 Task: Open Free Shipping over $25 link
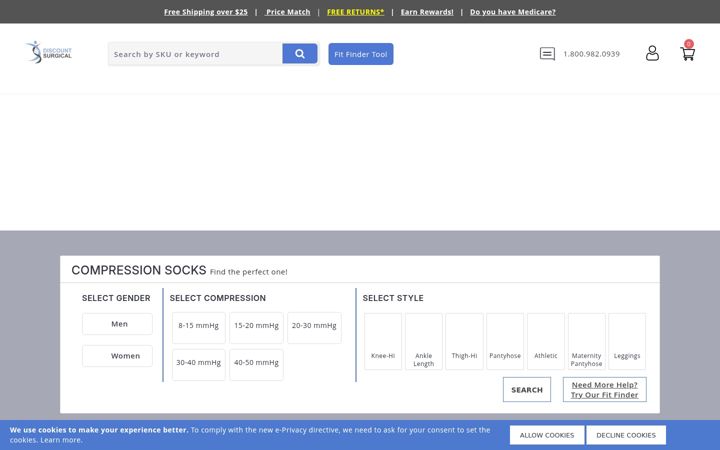pyautogui.click(x=206, y=12)
